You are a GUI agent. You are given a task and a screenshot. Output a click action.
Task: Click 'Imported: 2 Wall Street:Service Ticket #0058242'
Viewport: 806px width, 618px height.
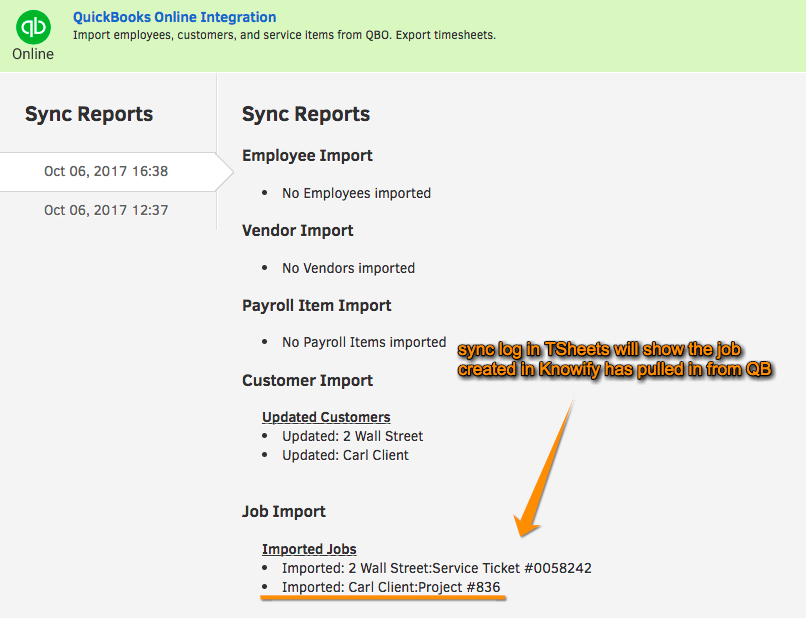pos(436,568)
